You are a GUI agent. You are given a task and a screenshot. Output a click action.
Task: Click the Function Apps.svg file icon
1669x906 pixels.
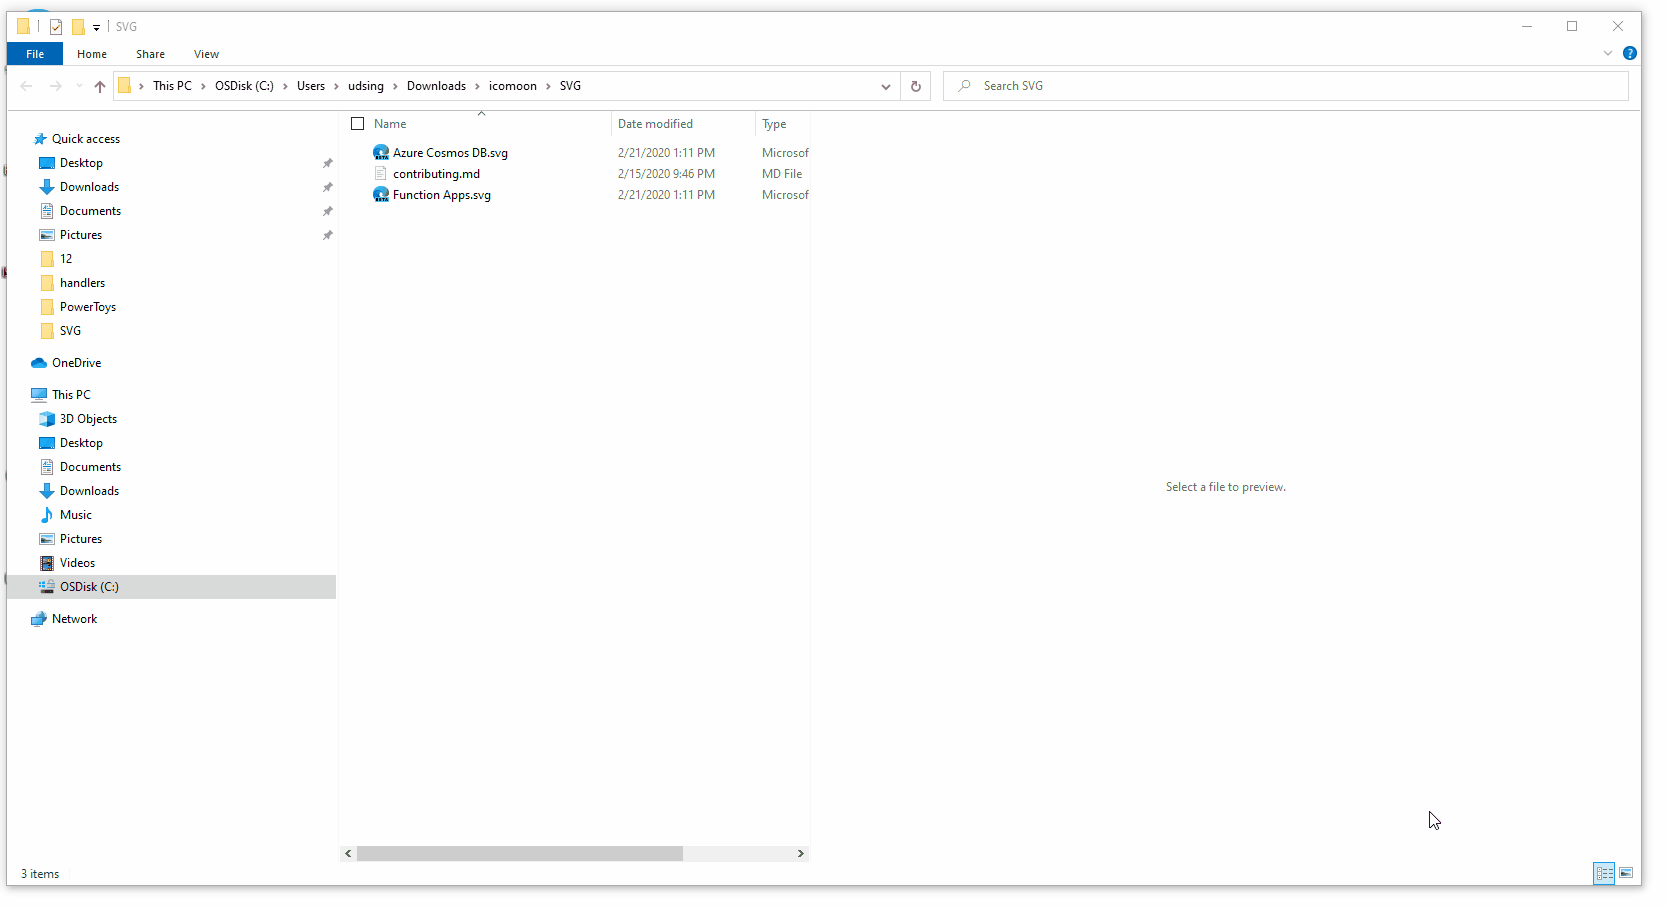point(381,195)
